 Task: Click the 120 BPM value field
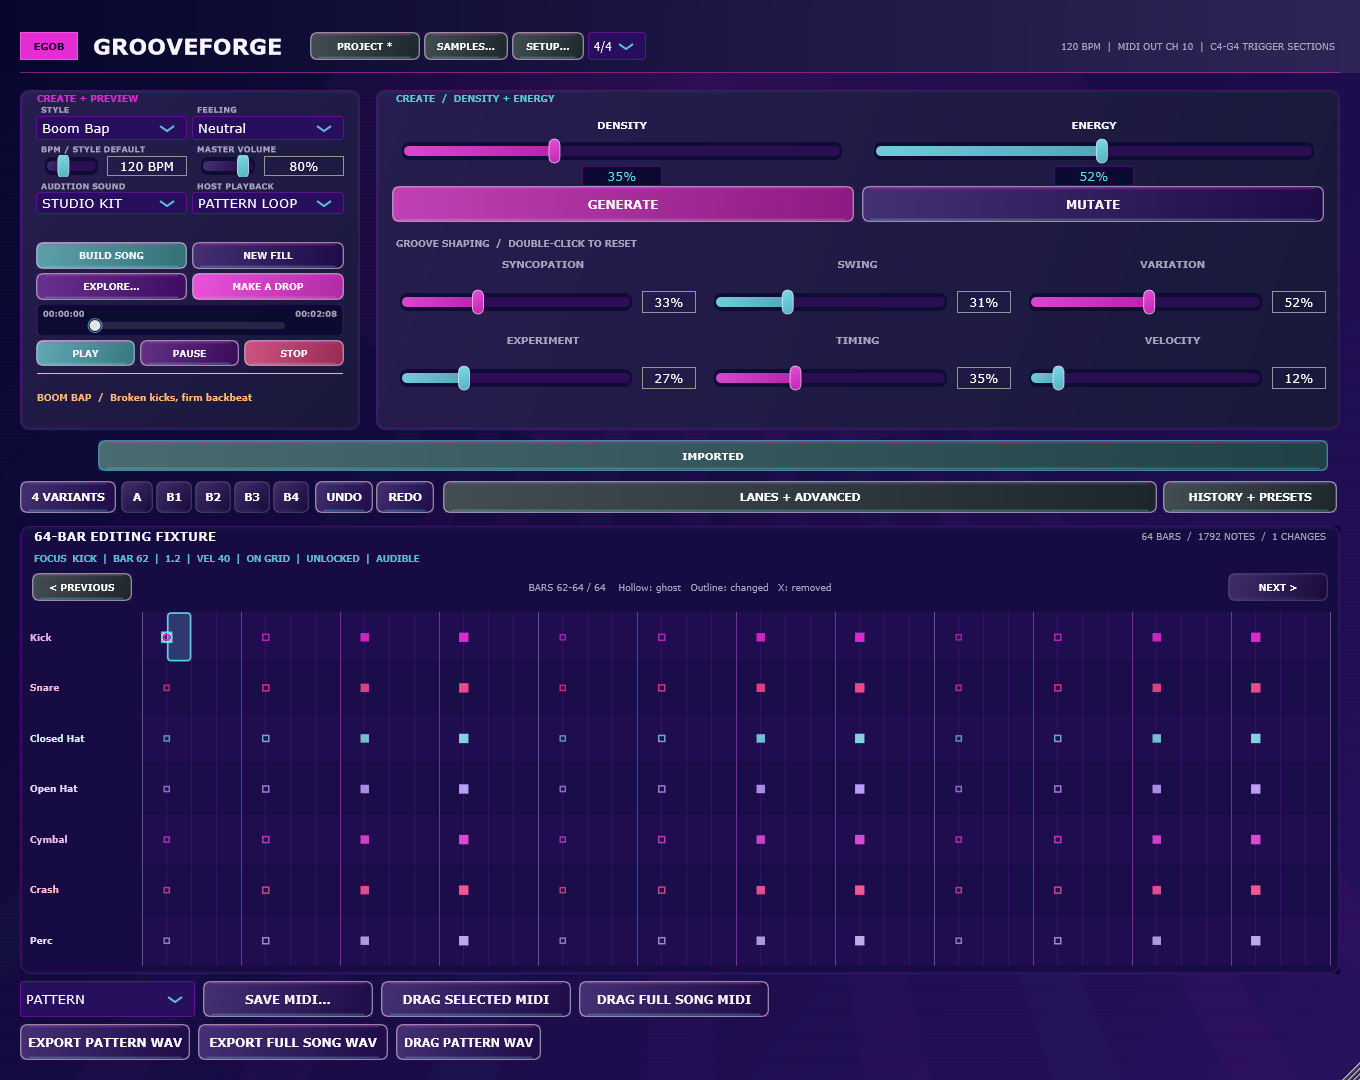pyautogui.click(x=147, y=166)
